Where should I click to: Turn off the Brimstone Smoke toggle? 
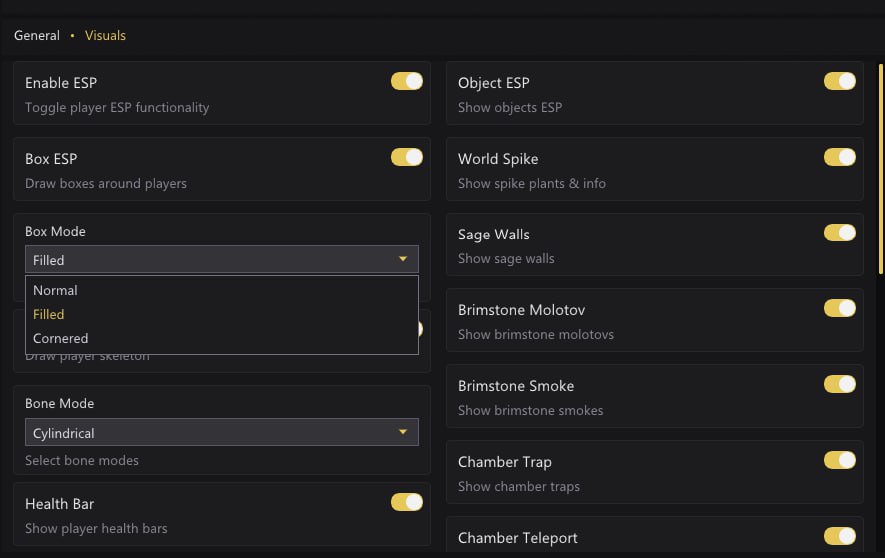(839, 384)
